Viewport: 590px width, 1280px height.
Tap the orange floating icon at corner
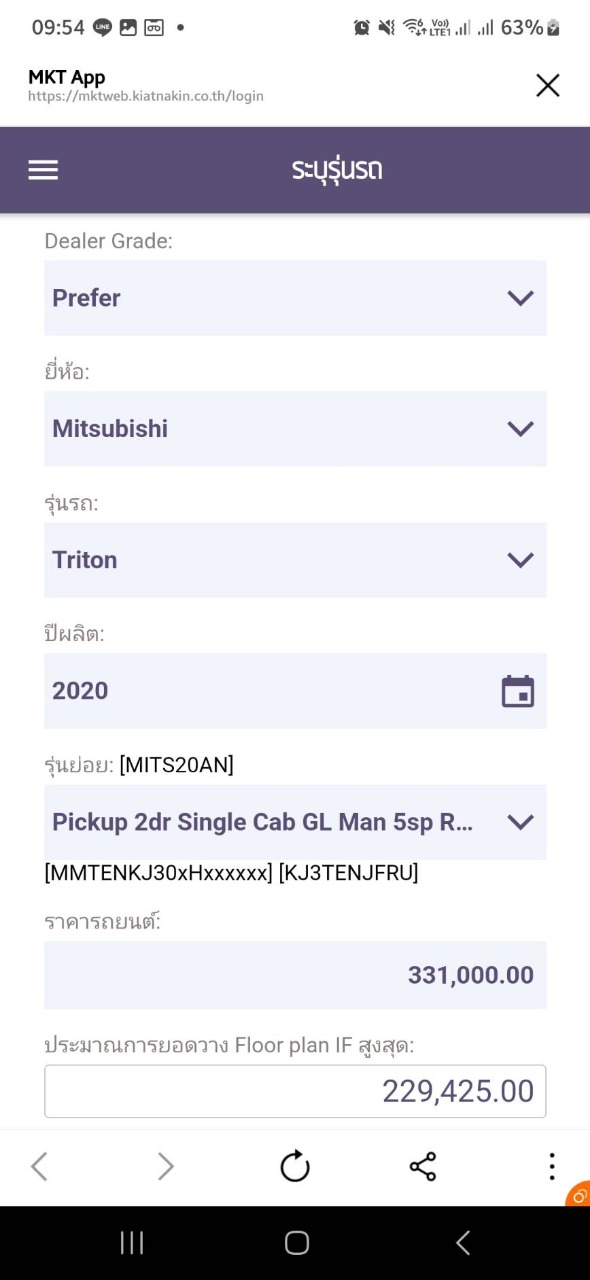(x=578, y=1195)
